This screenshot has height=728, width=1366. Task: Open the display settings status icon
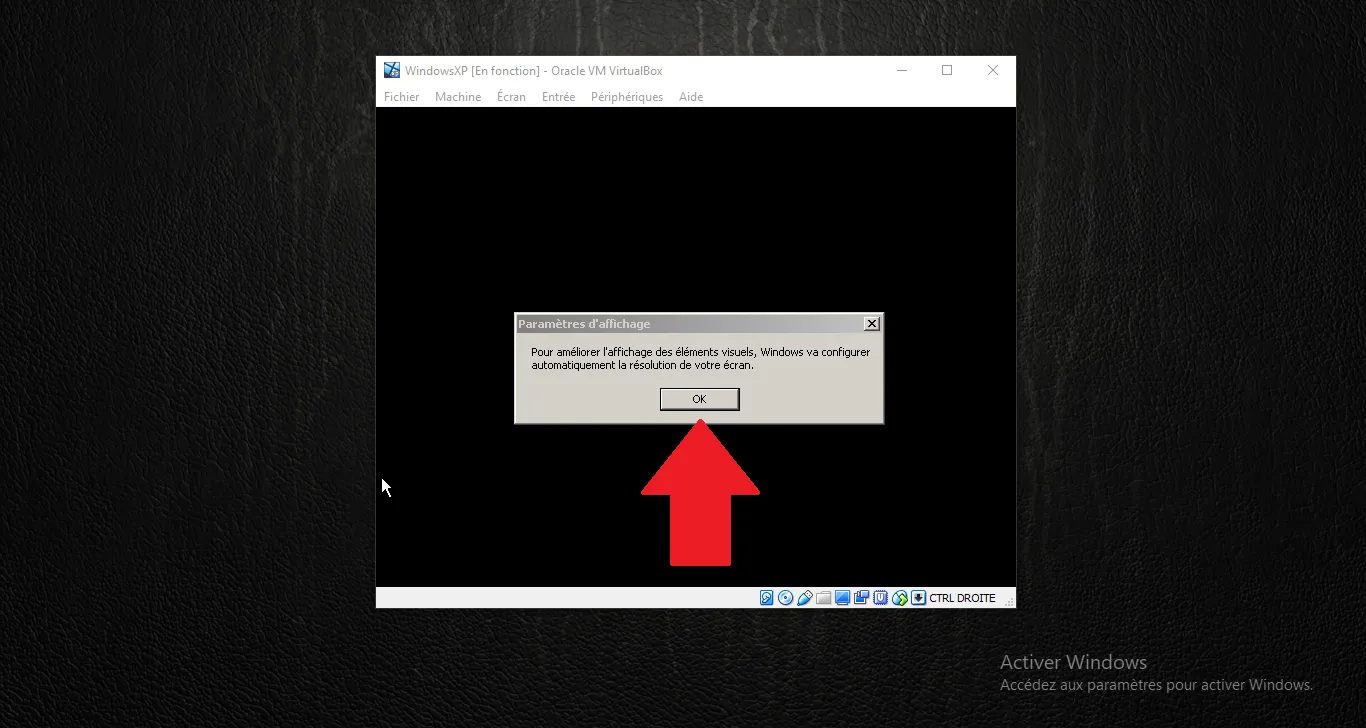[x=842, y=598]
